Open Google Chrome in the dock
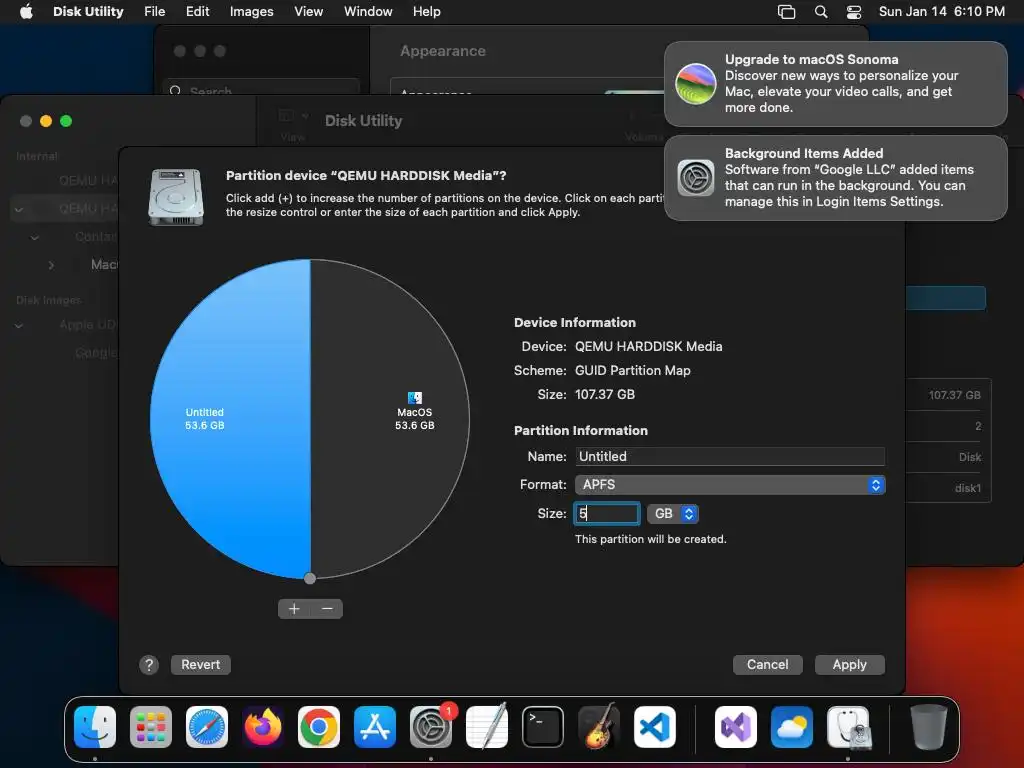The width and height of the screenshot is (1024, 768). (319, 726)
